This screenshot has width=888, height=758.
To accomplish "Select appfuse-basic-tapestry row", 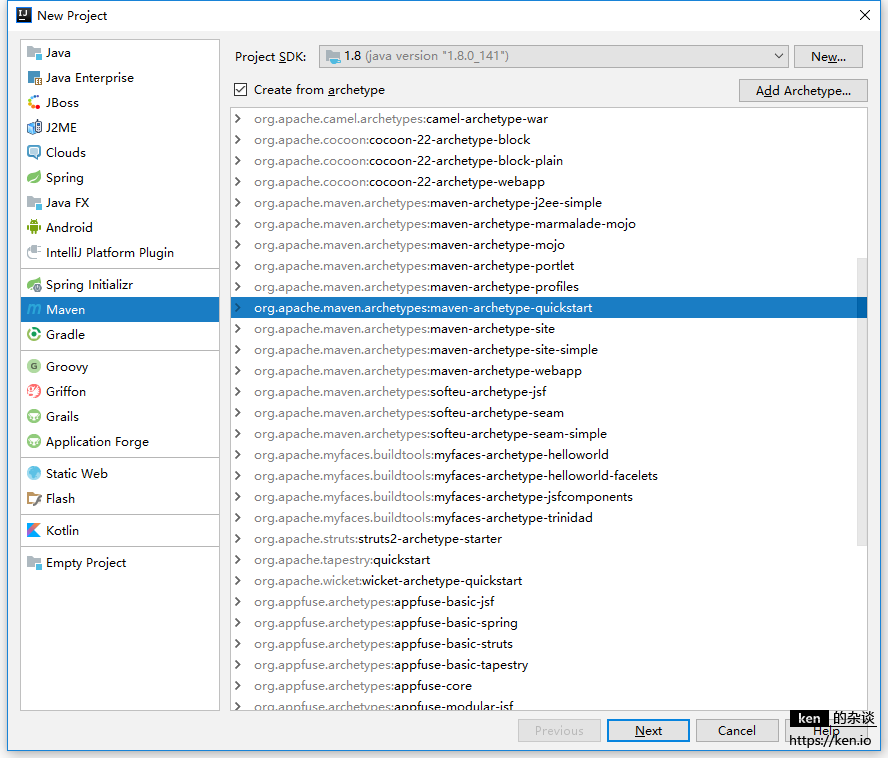I will [548, 665].
